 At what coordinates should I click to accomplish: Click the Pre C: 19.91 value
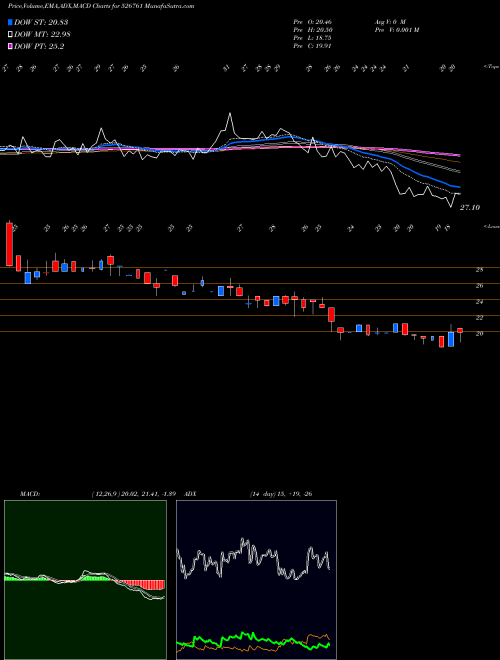click(x=313, y=46)
